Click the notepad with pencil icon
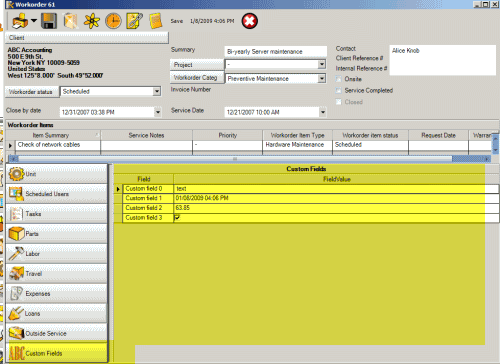 134,21
